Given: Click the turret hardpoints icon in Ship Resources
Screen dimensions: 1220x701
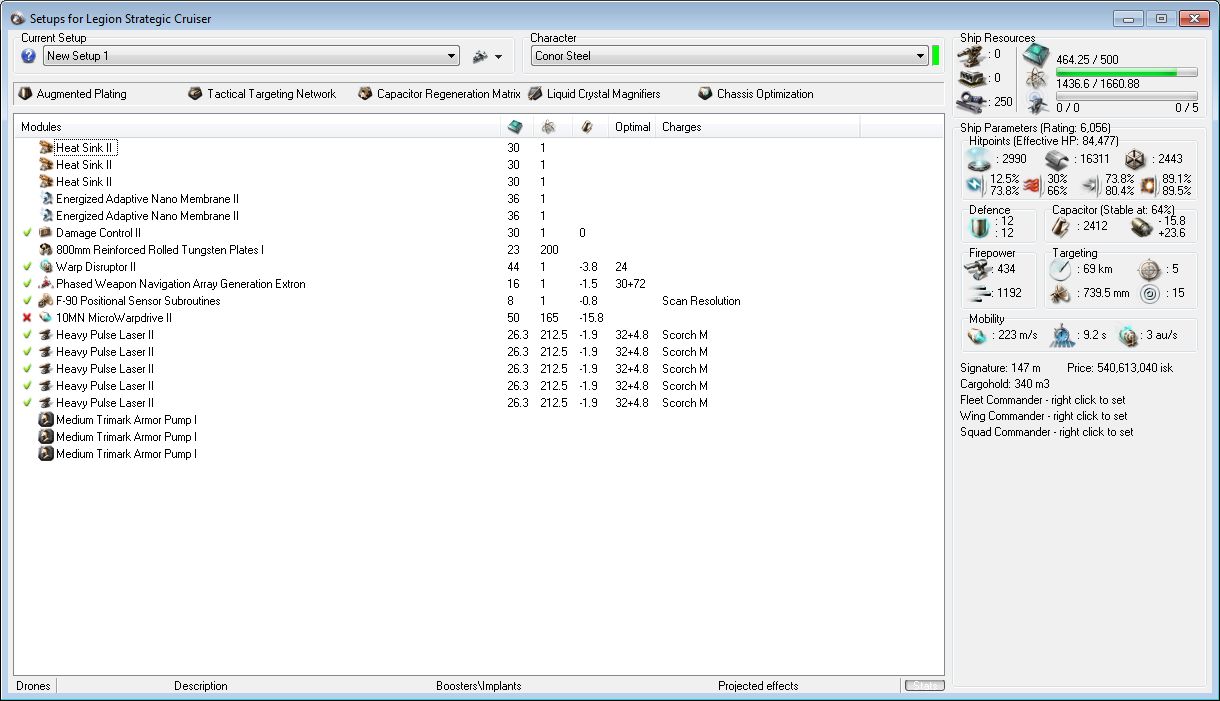Looking at the screenshot, I should click(971, 55).
